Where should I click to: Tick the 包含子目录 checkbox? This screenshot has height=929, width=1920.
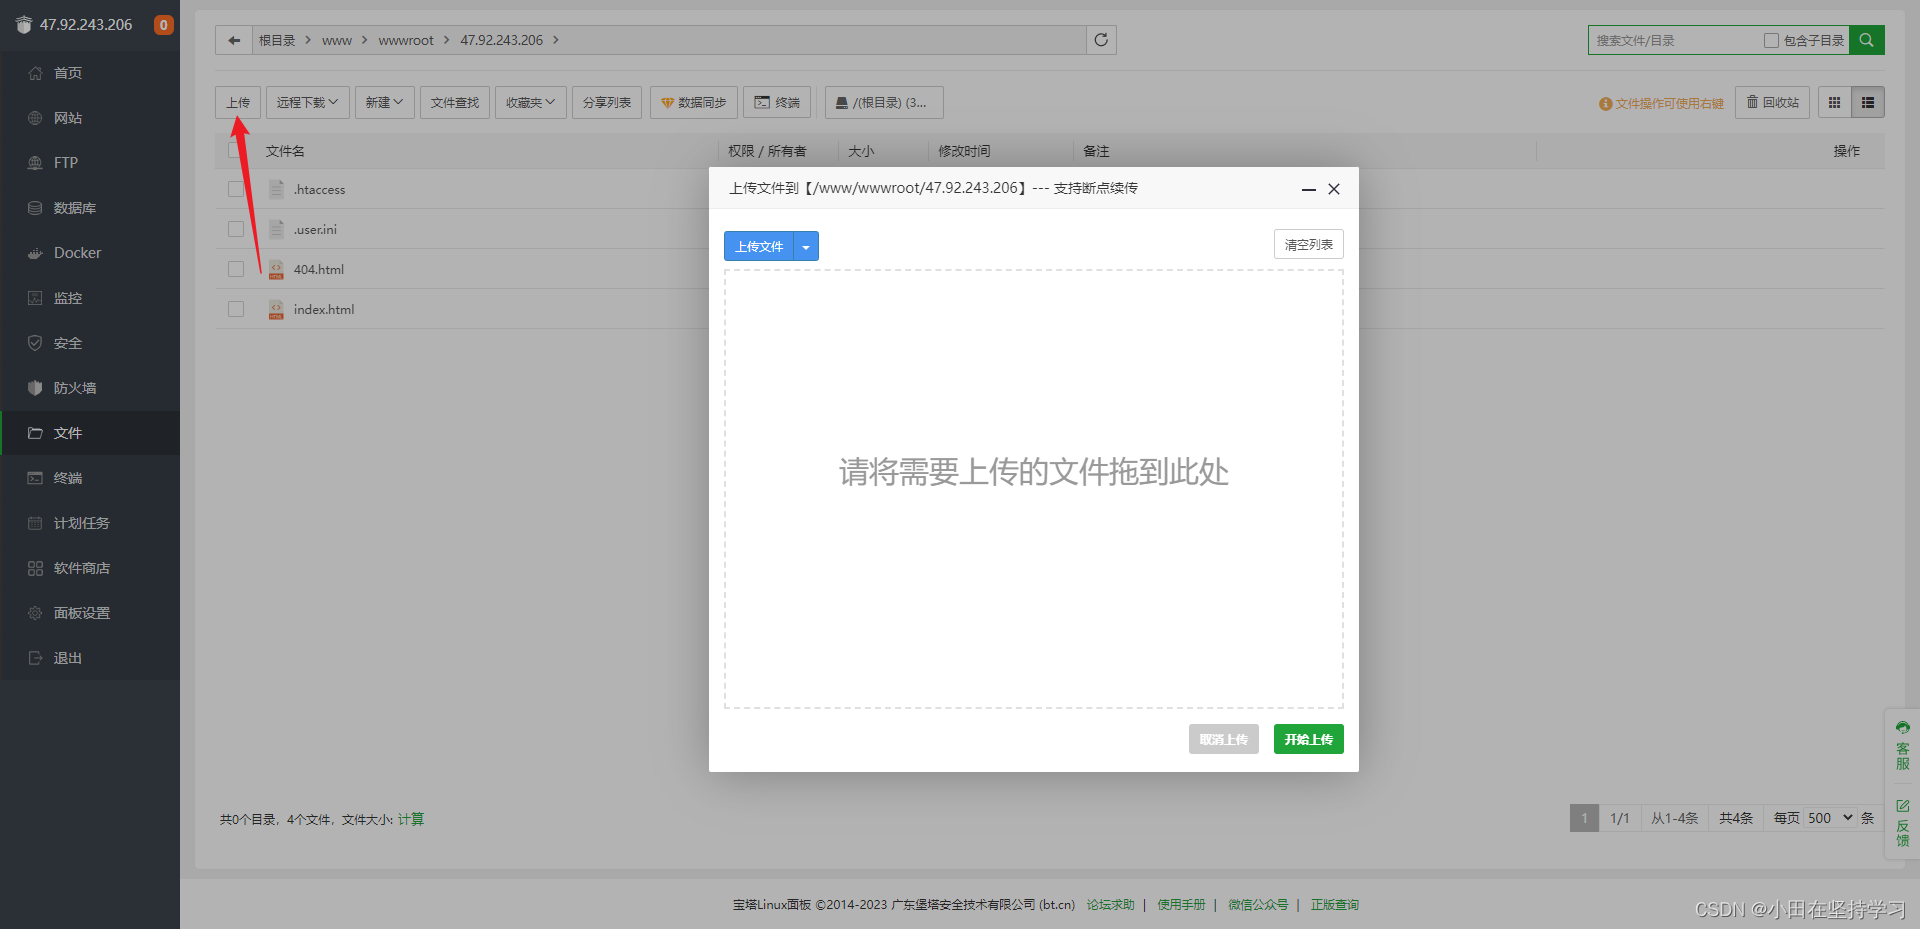[x=1771, y=41]
